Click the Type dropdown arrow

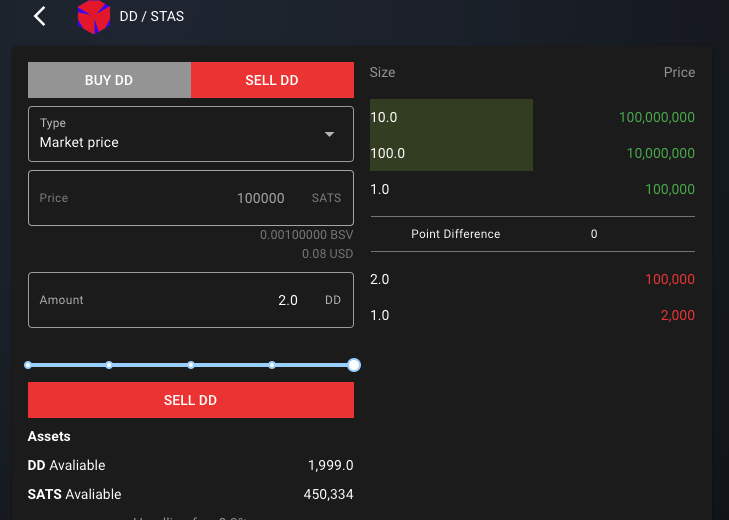click(x=330, y=134)
